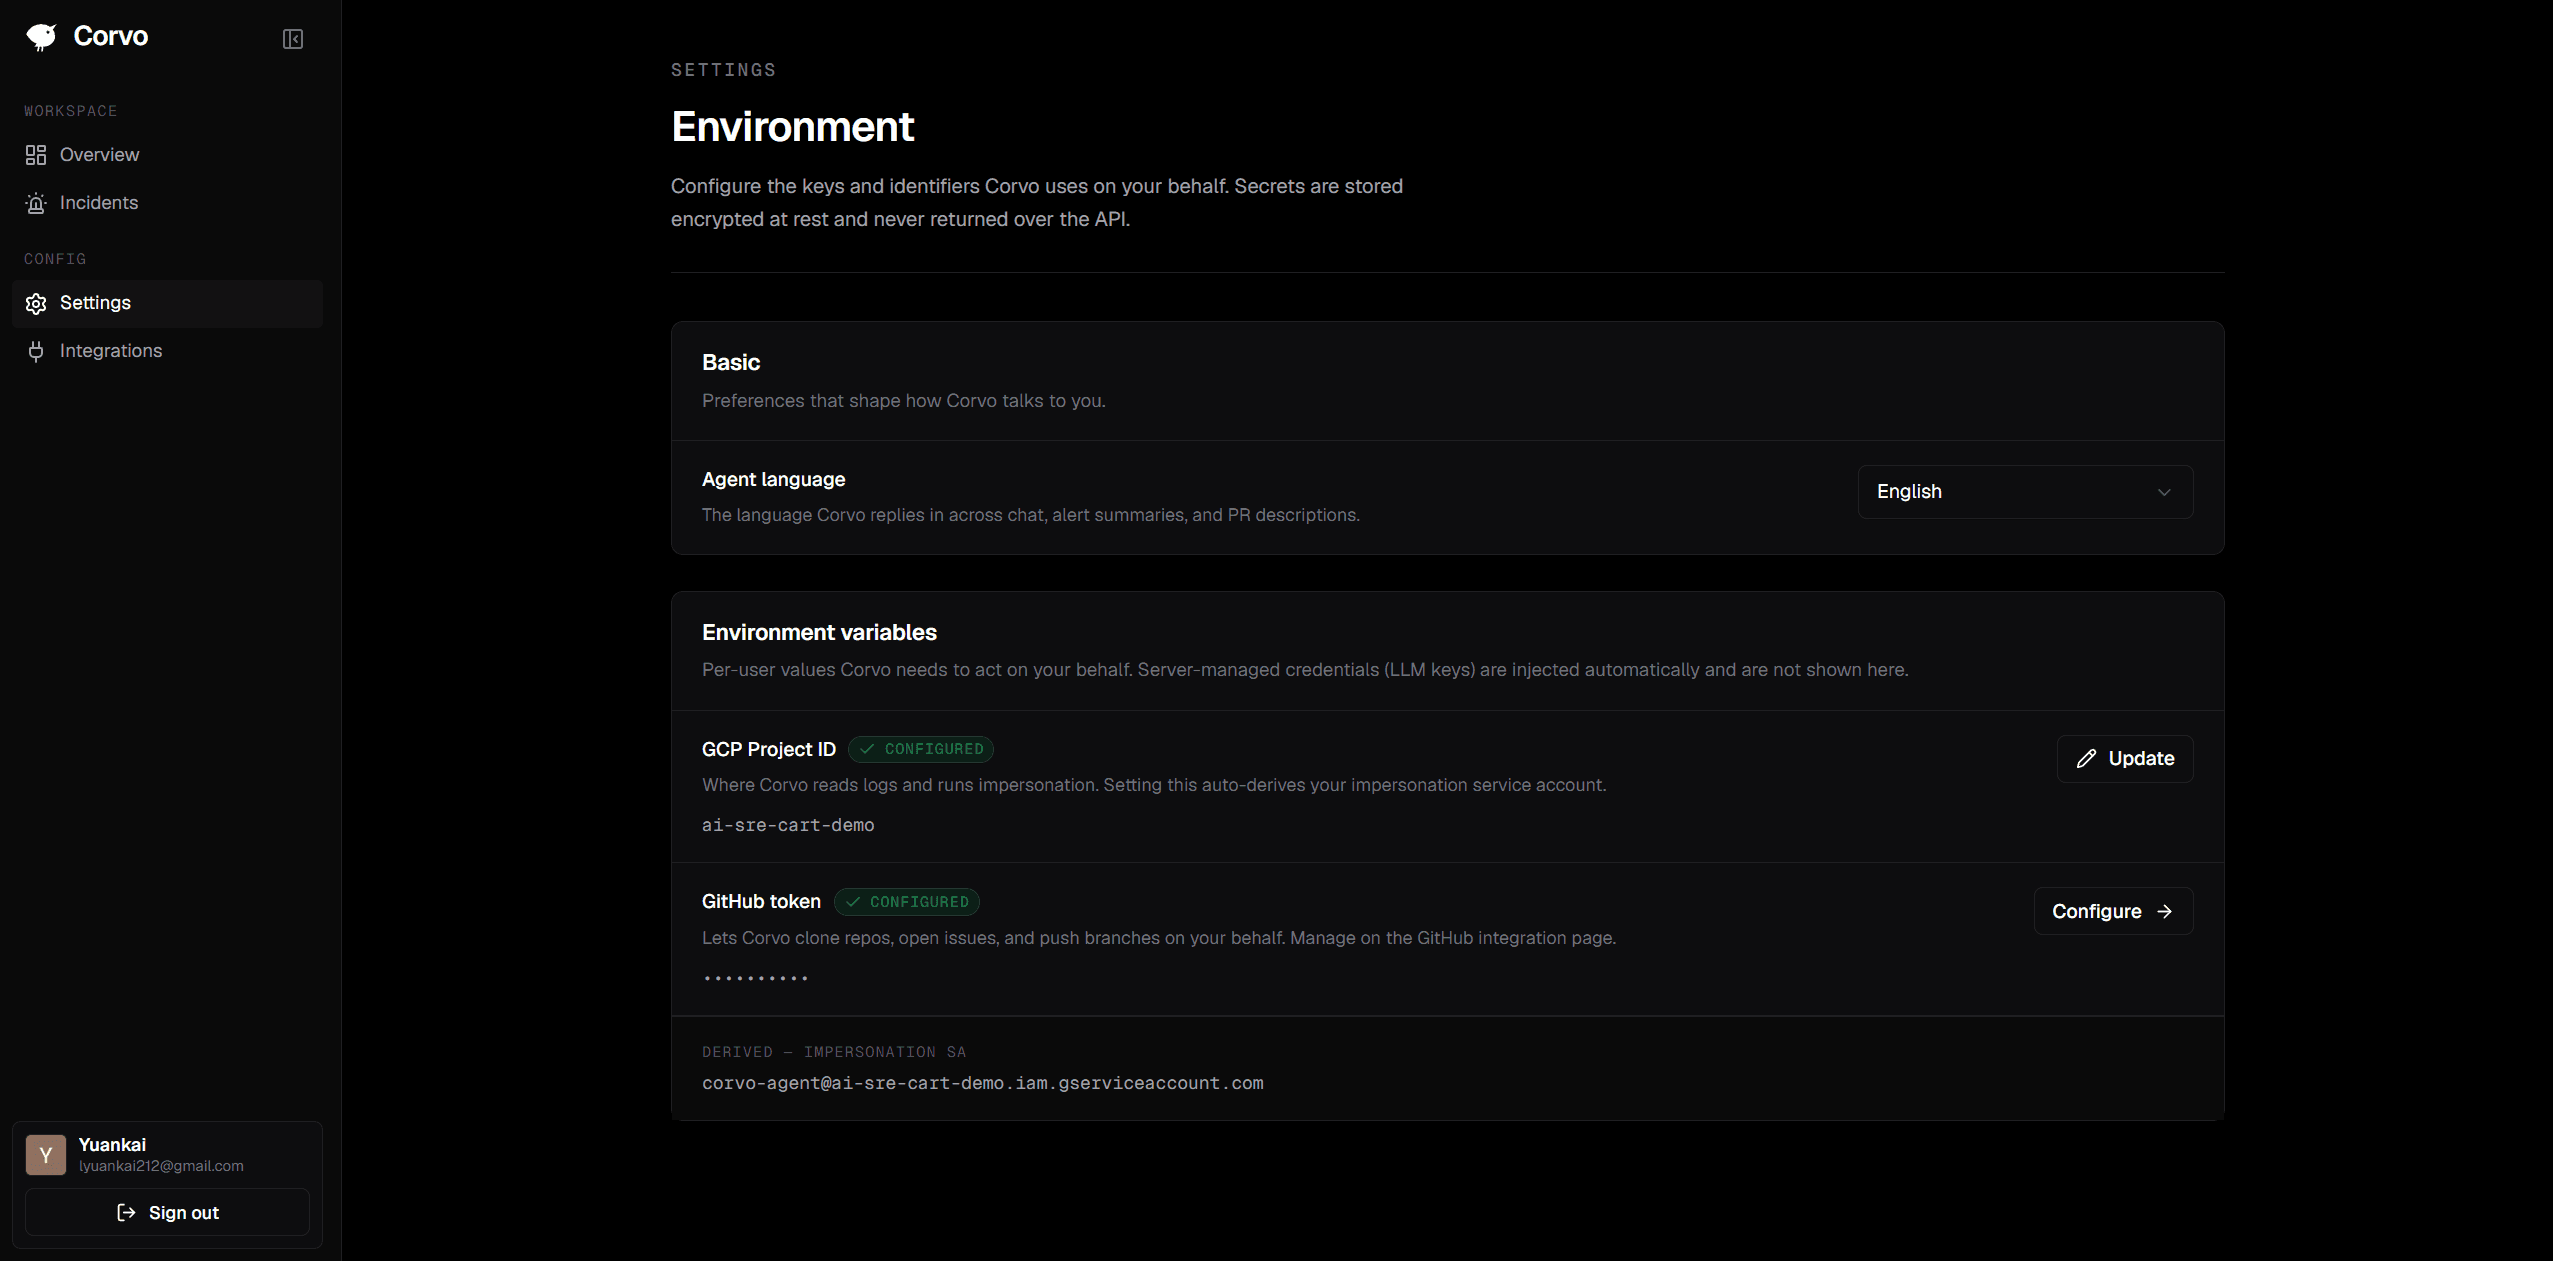Click the Sign out button
This screenshot has height=1261, width=2553.
[x=167, y=1212]
